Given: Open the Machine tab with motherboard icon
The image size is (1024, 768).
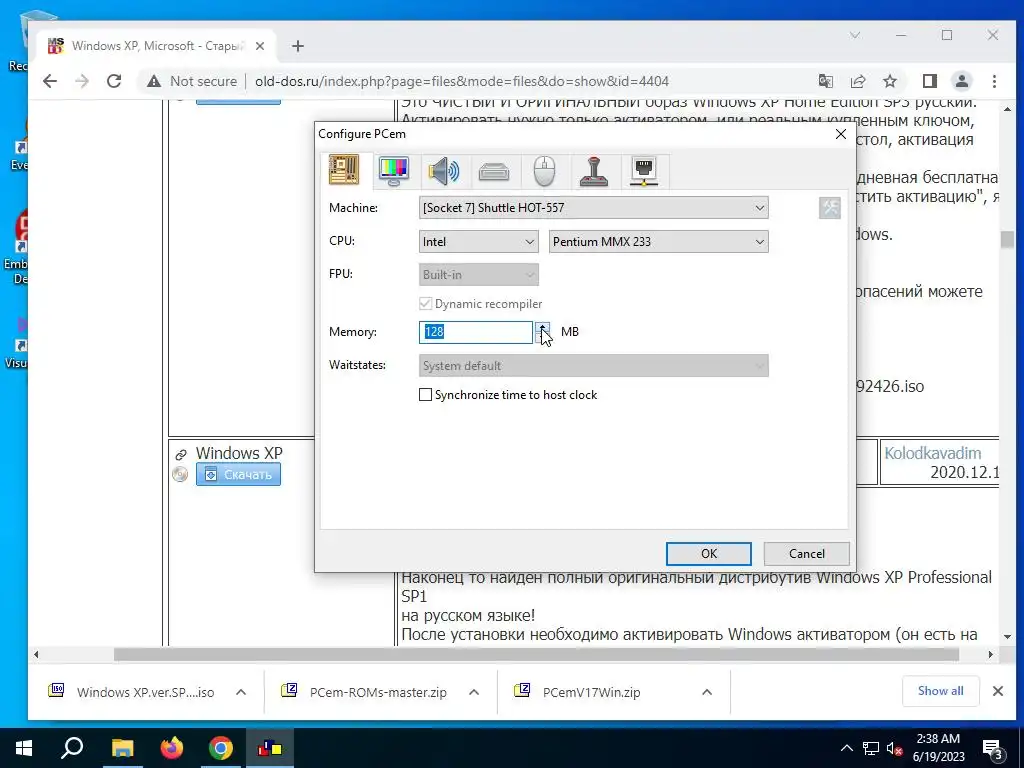Looking at the screenshot, I should pyautogui.click(x=344, y=170).
